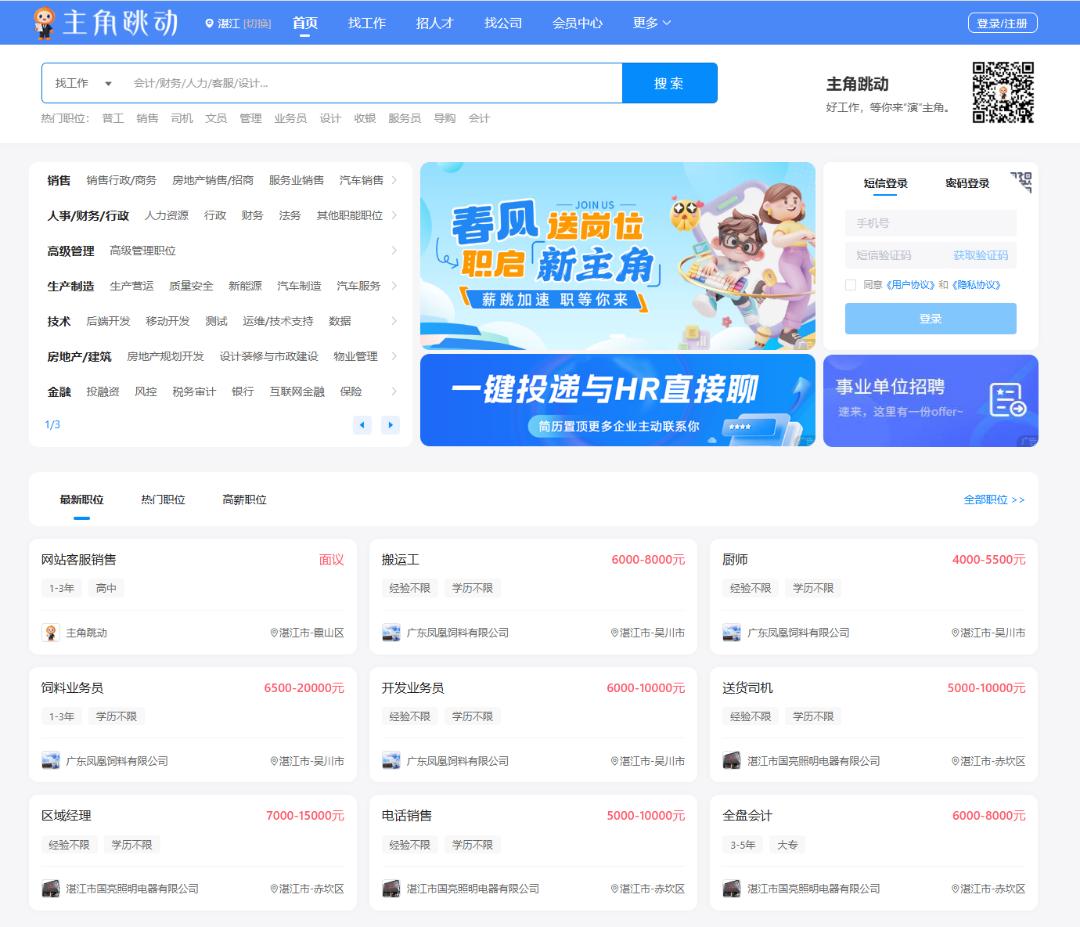
Task: Click the 事业单位招聘 document icon
Action: [x=1007, y=400]
